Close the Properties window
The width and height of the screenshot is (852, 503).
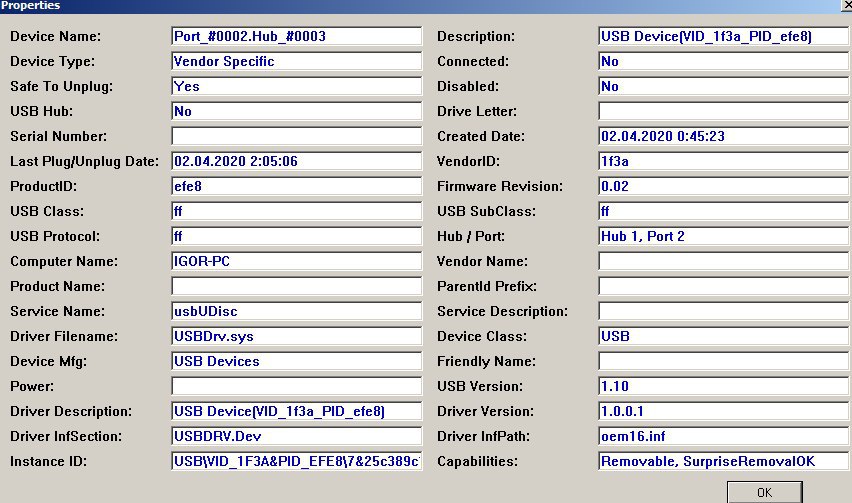tap(845, 5)
